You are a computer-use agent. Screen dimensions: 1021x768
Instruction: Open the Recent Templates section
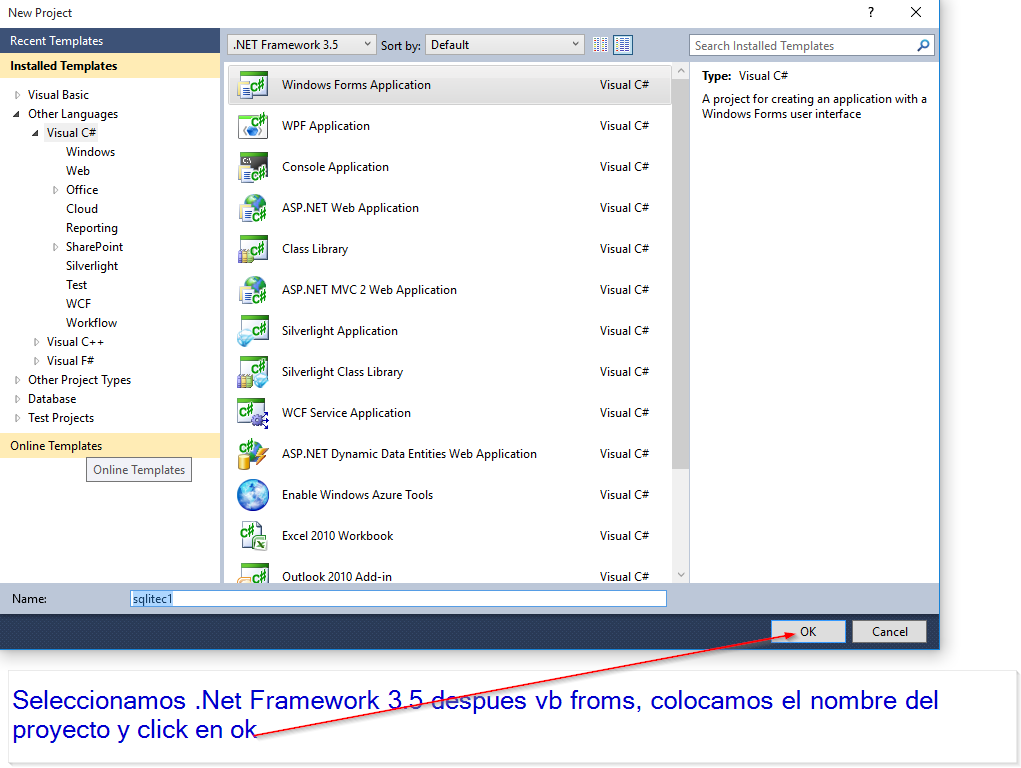pyautogui.click(x=110, y=40)
